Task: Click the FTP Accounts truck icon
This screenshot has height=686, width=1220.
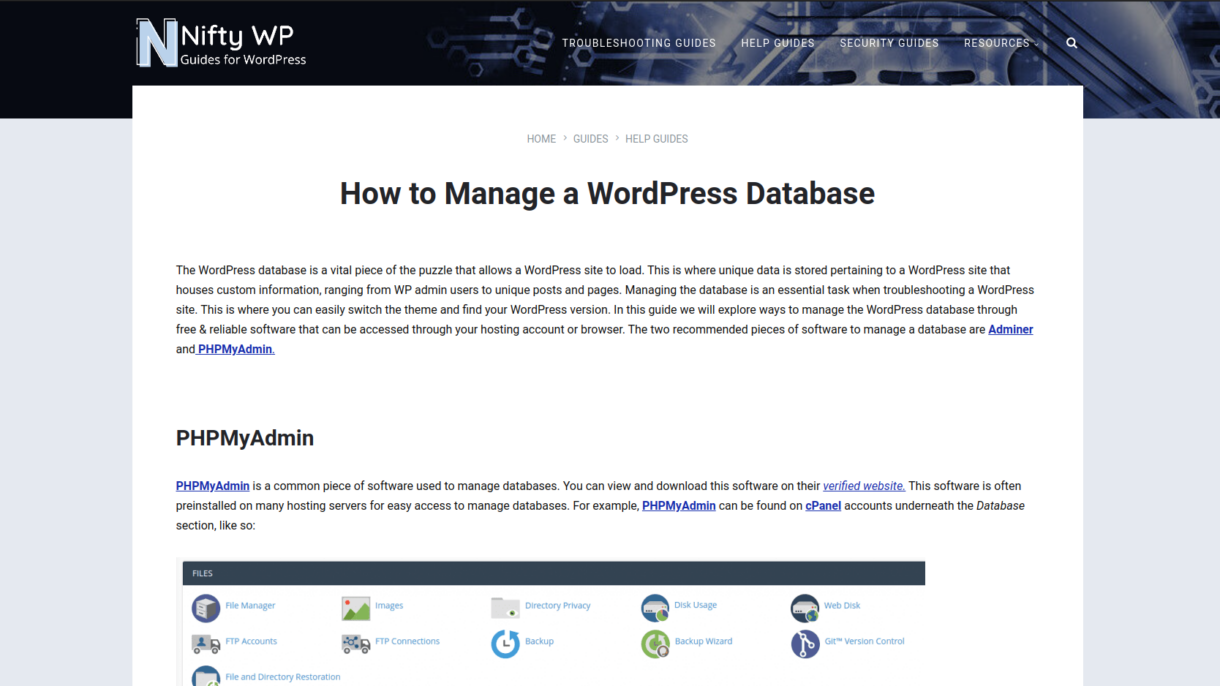Action: [206, 643]
